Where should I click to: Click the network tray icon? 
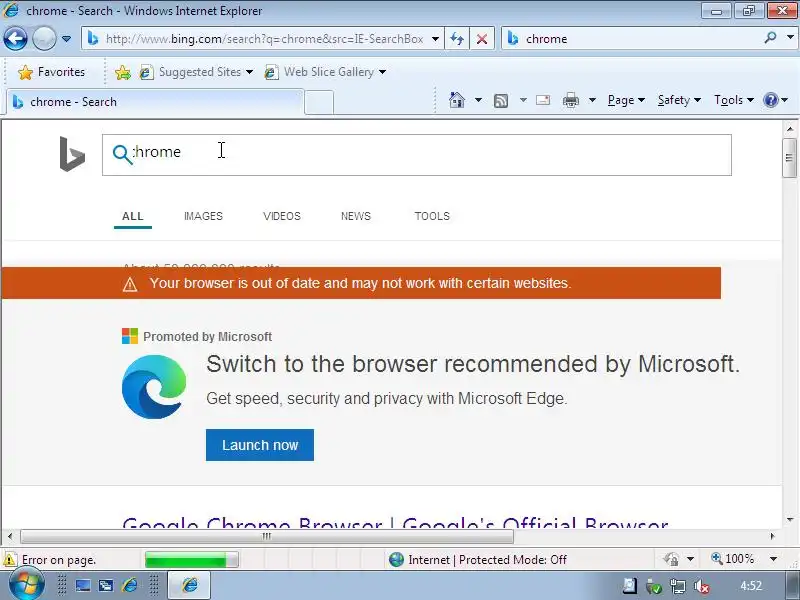[678, 587]
